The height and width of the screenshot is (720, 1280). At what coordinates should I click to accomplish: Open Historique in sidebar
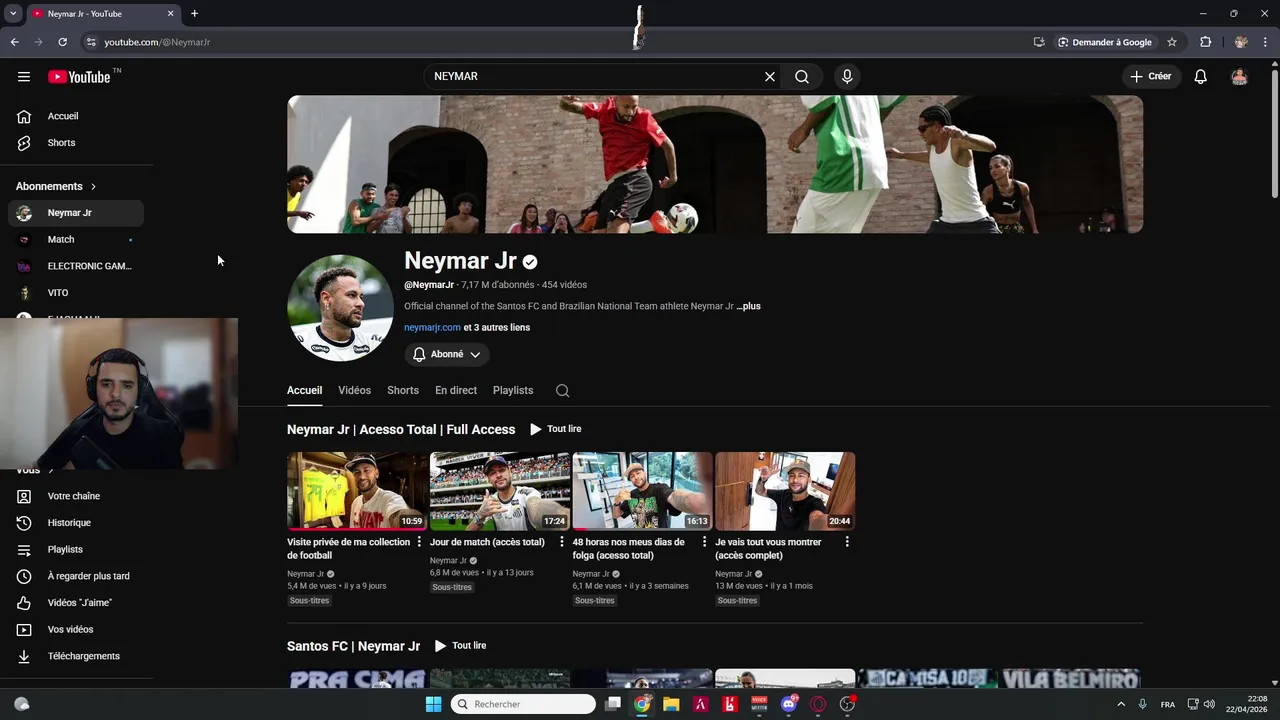pyautogui.click(x=76, y=523)
